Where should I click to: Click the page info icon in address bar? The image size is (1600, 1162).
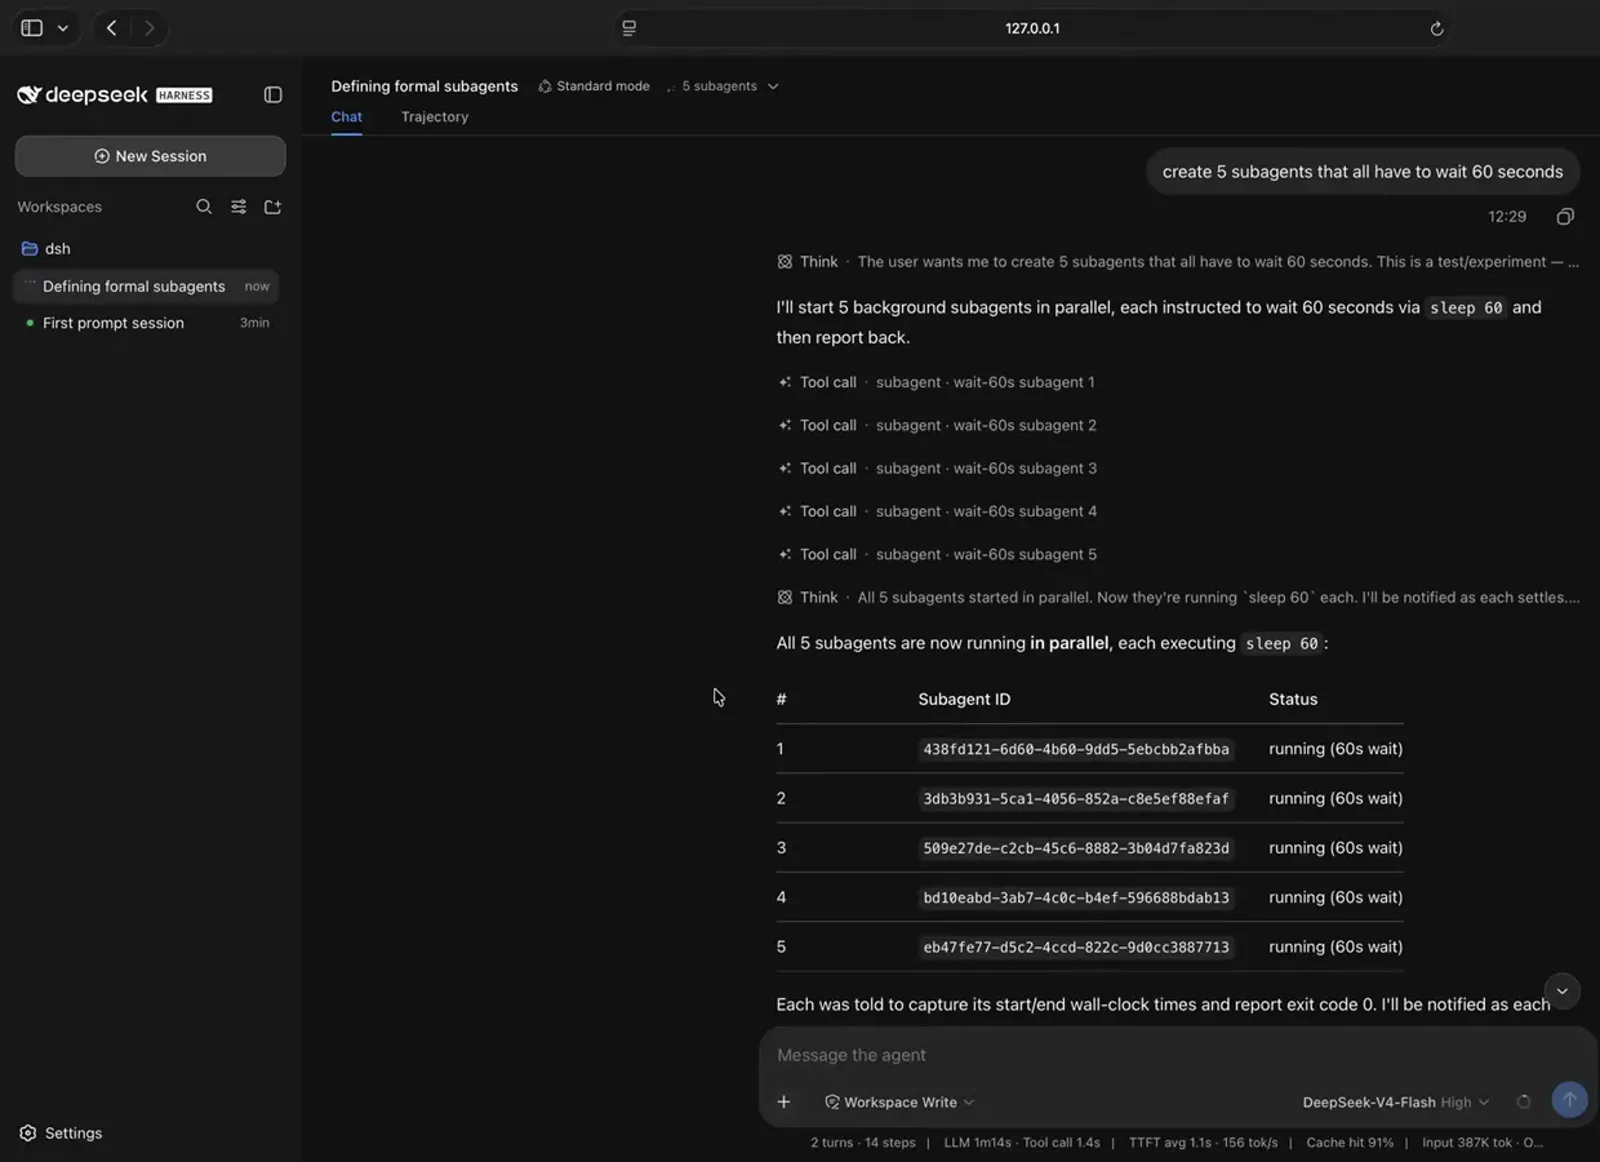[629, 28]
